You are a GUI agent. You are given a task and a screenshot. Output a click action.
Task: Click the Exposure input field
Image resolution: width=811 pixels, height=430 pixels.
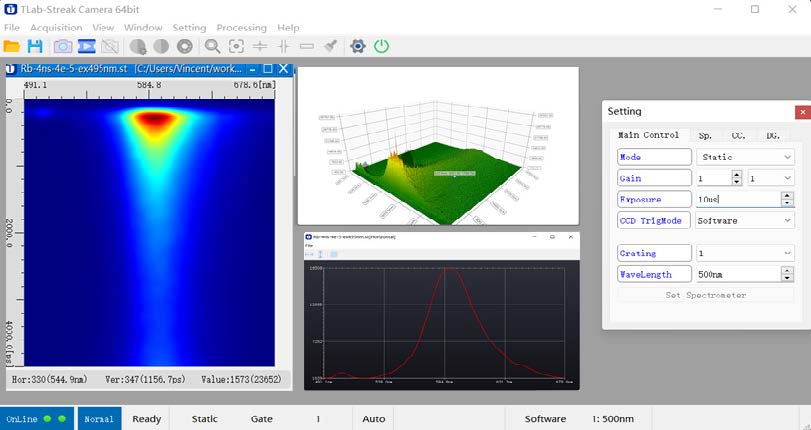(x=737, y=199)
